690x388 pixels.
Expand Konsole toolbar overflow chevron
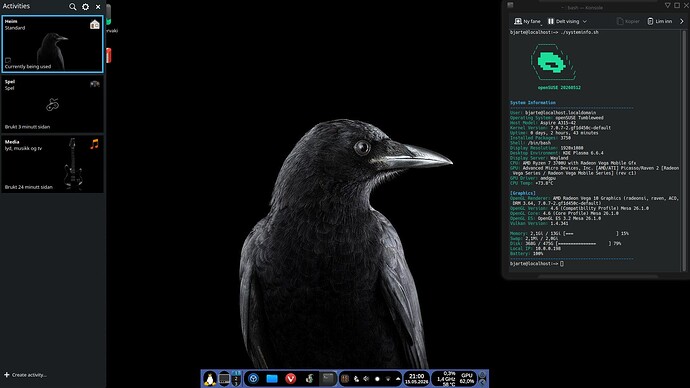coord(682,21)
